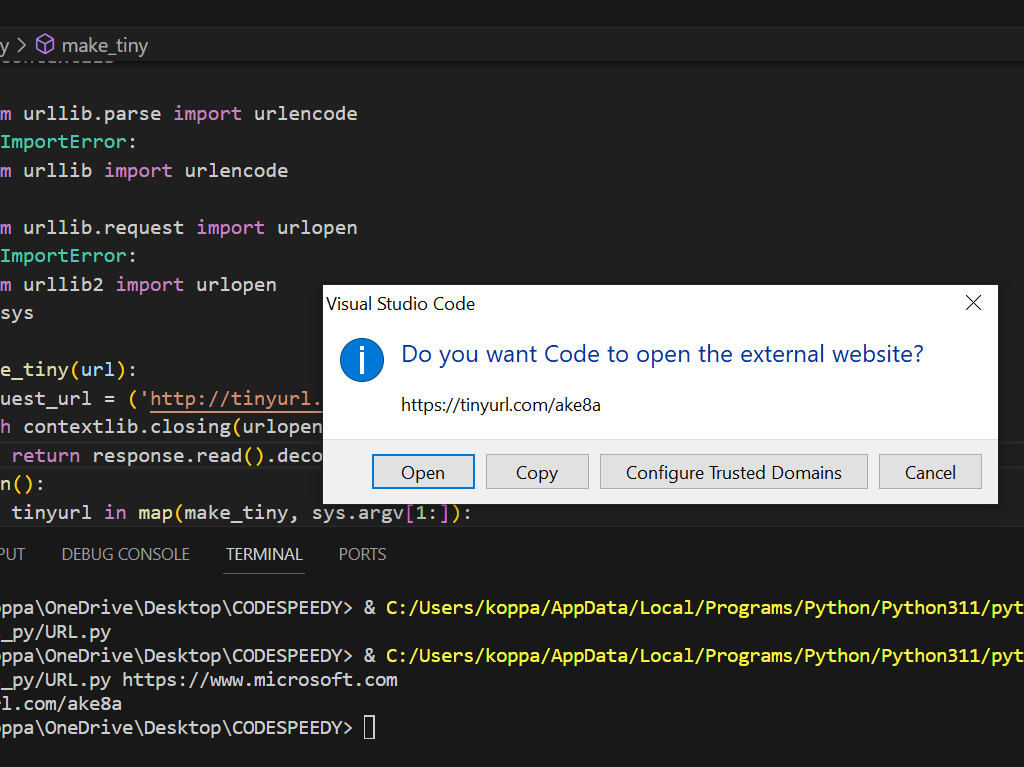Cancel the external website dialog
Viewport: 1024px width, 767px height.
[x=930, y=472]
